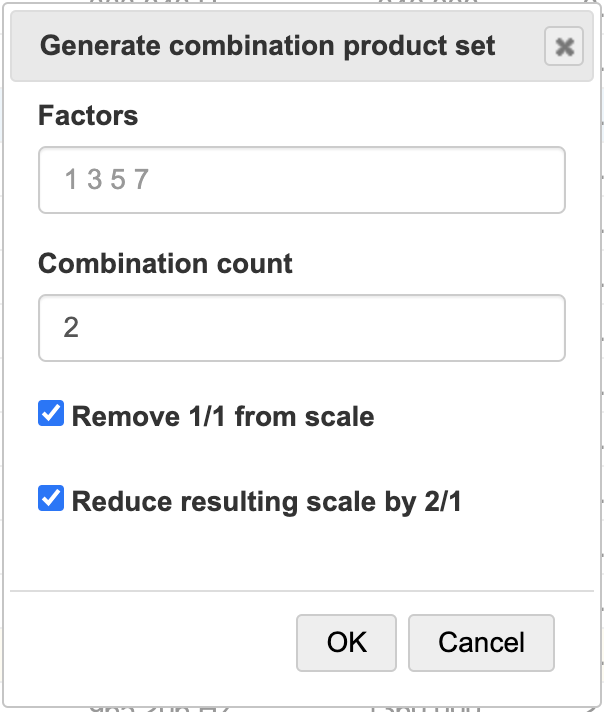Uncheck Reduce resulting scale by 2/1 checkbox
The width and height of the screenshot is (604, 712).
pos(51,498)
